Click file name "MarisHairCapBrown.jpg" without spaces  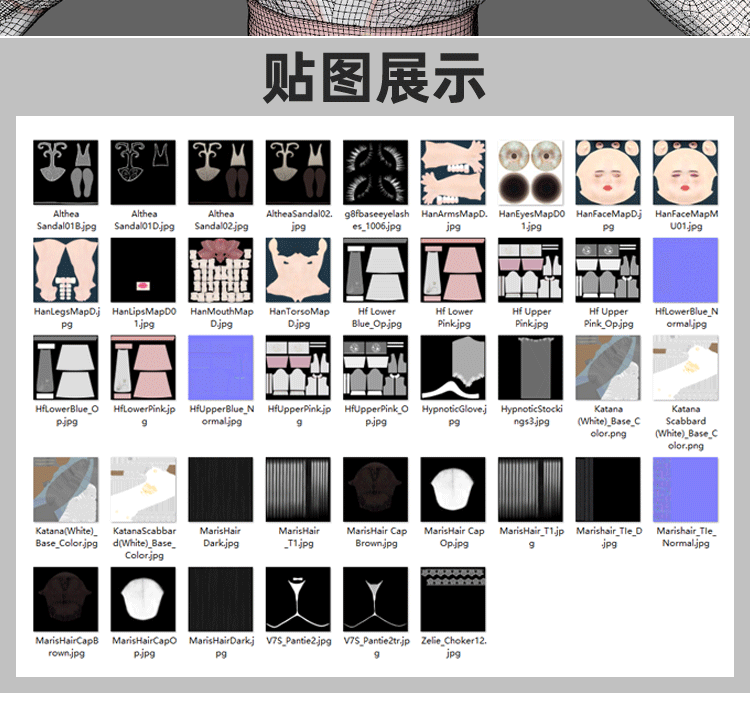pyautogui.click(x=66, y=647)
